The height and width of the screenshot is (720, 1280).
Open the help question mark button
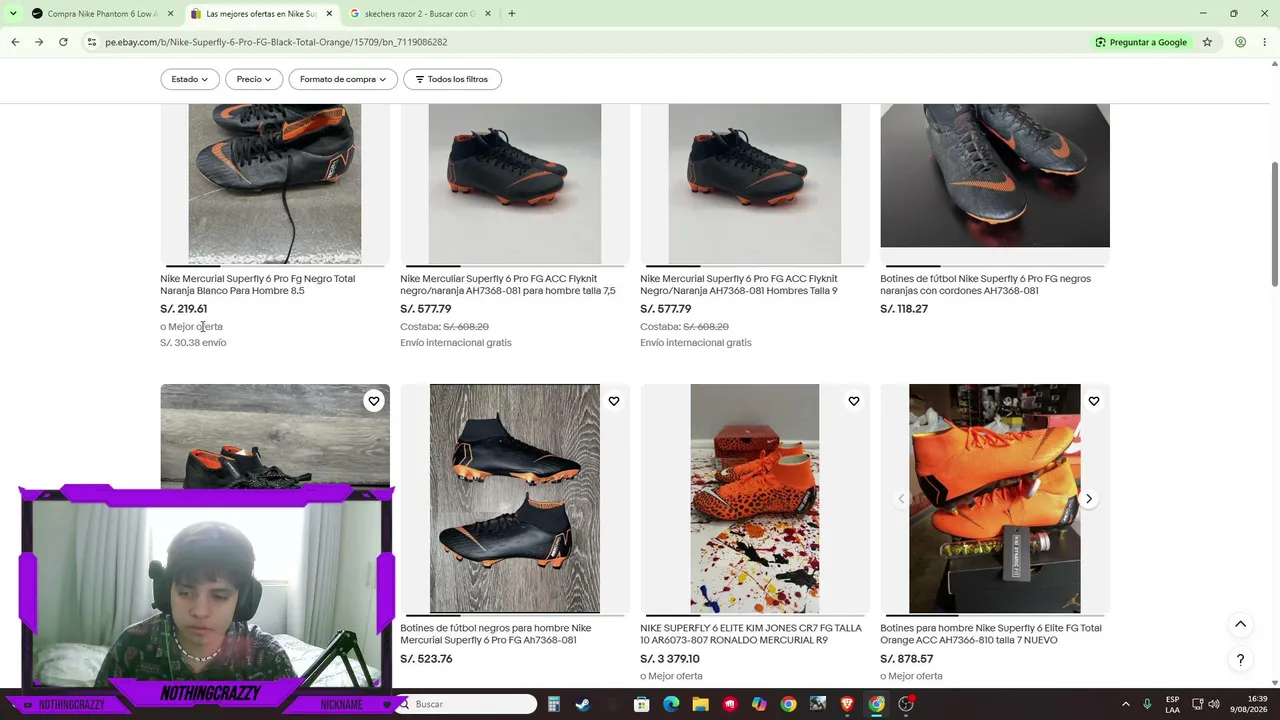(x=1240, y=660)
